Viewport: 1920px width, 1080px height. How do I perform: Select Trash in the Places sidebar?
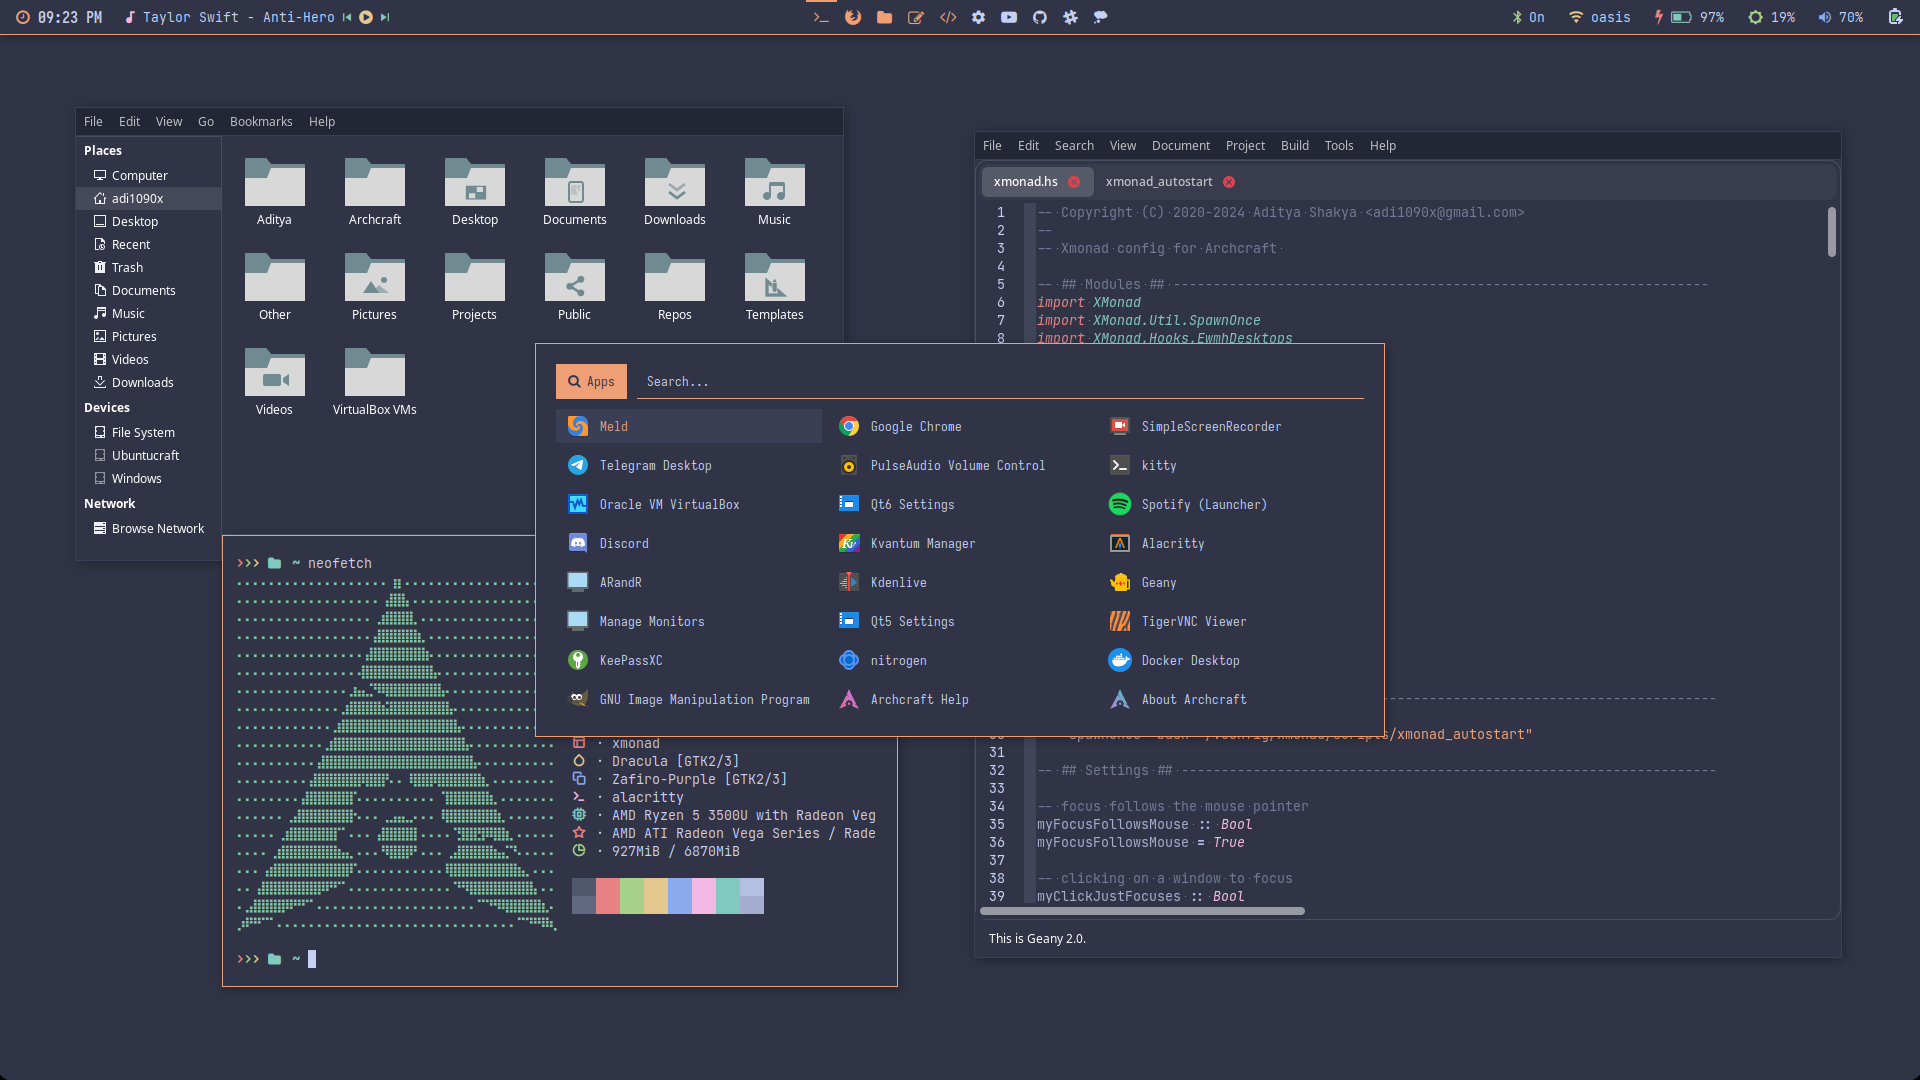point(127,267)
